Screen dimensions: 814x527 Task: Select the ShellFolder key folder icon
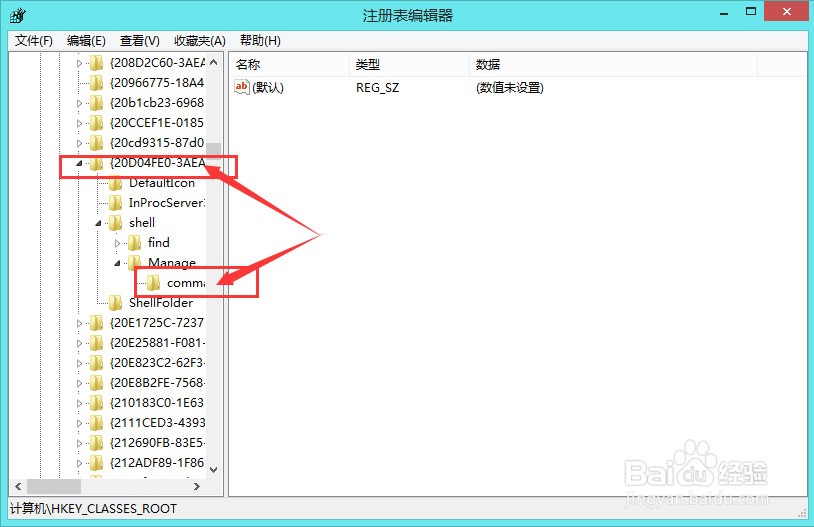[115, 303]
